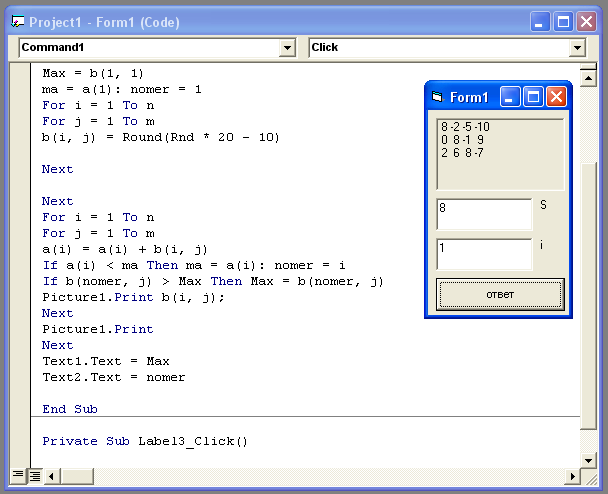The image size is (608, 494).
Task: Click the matrix output picture box in Form1
Action: [500, 154]
